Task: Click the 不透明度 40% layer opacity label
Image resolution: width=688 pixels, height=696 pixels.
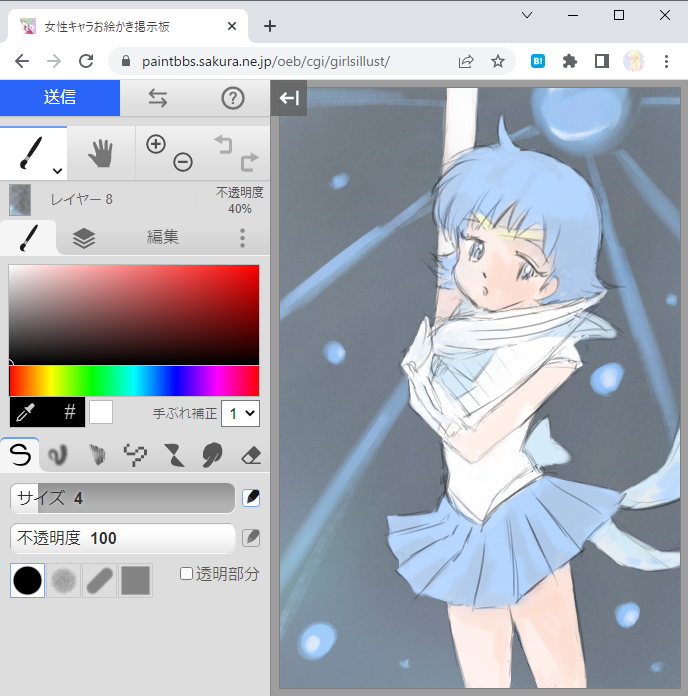Action: pos(240,200)
